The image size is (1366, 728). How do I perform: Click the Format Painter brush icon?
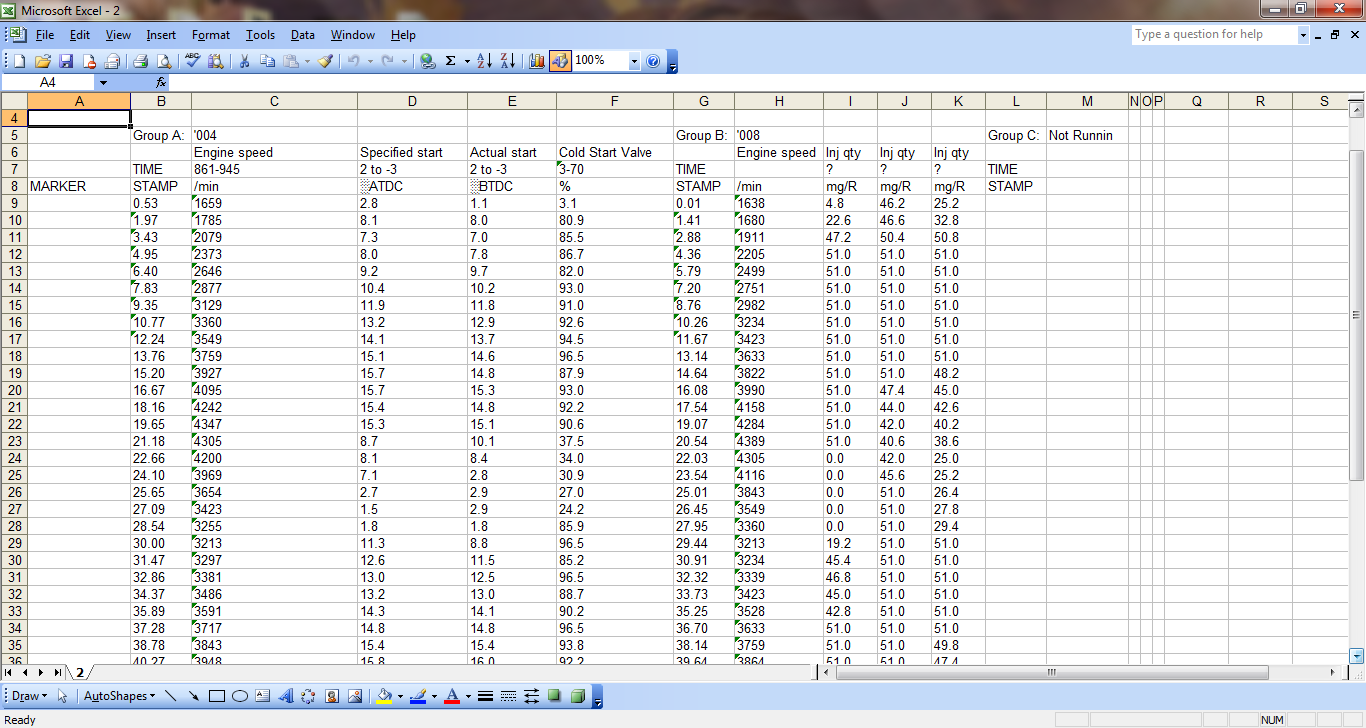click(x=325, y=61)
